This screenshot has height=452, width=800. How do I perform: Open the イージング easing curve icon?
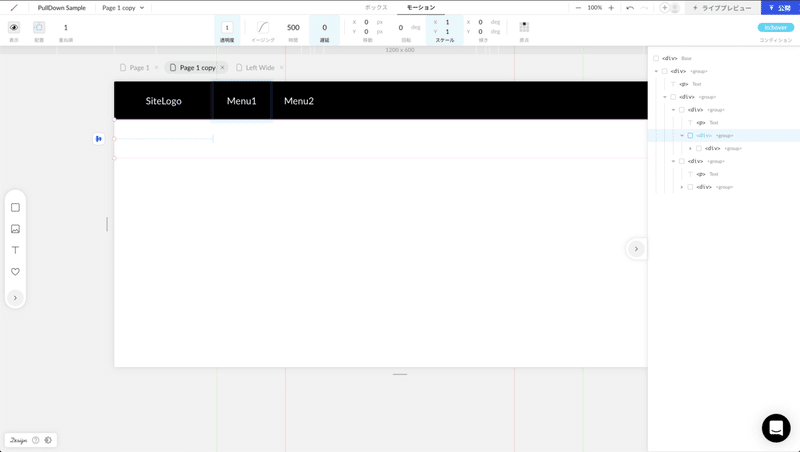point(263,28)
